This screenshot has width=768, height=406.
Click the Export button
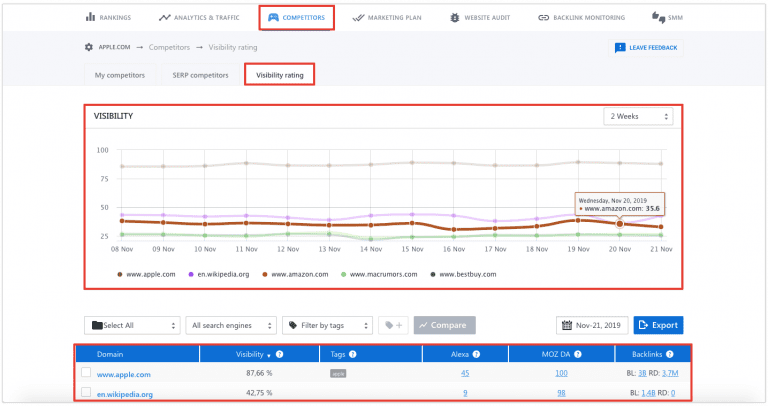(658, 325)
